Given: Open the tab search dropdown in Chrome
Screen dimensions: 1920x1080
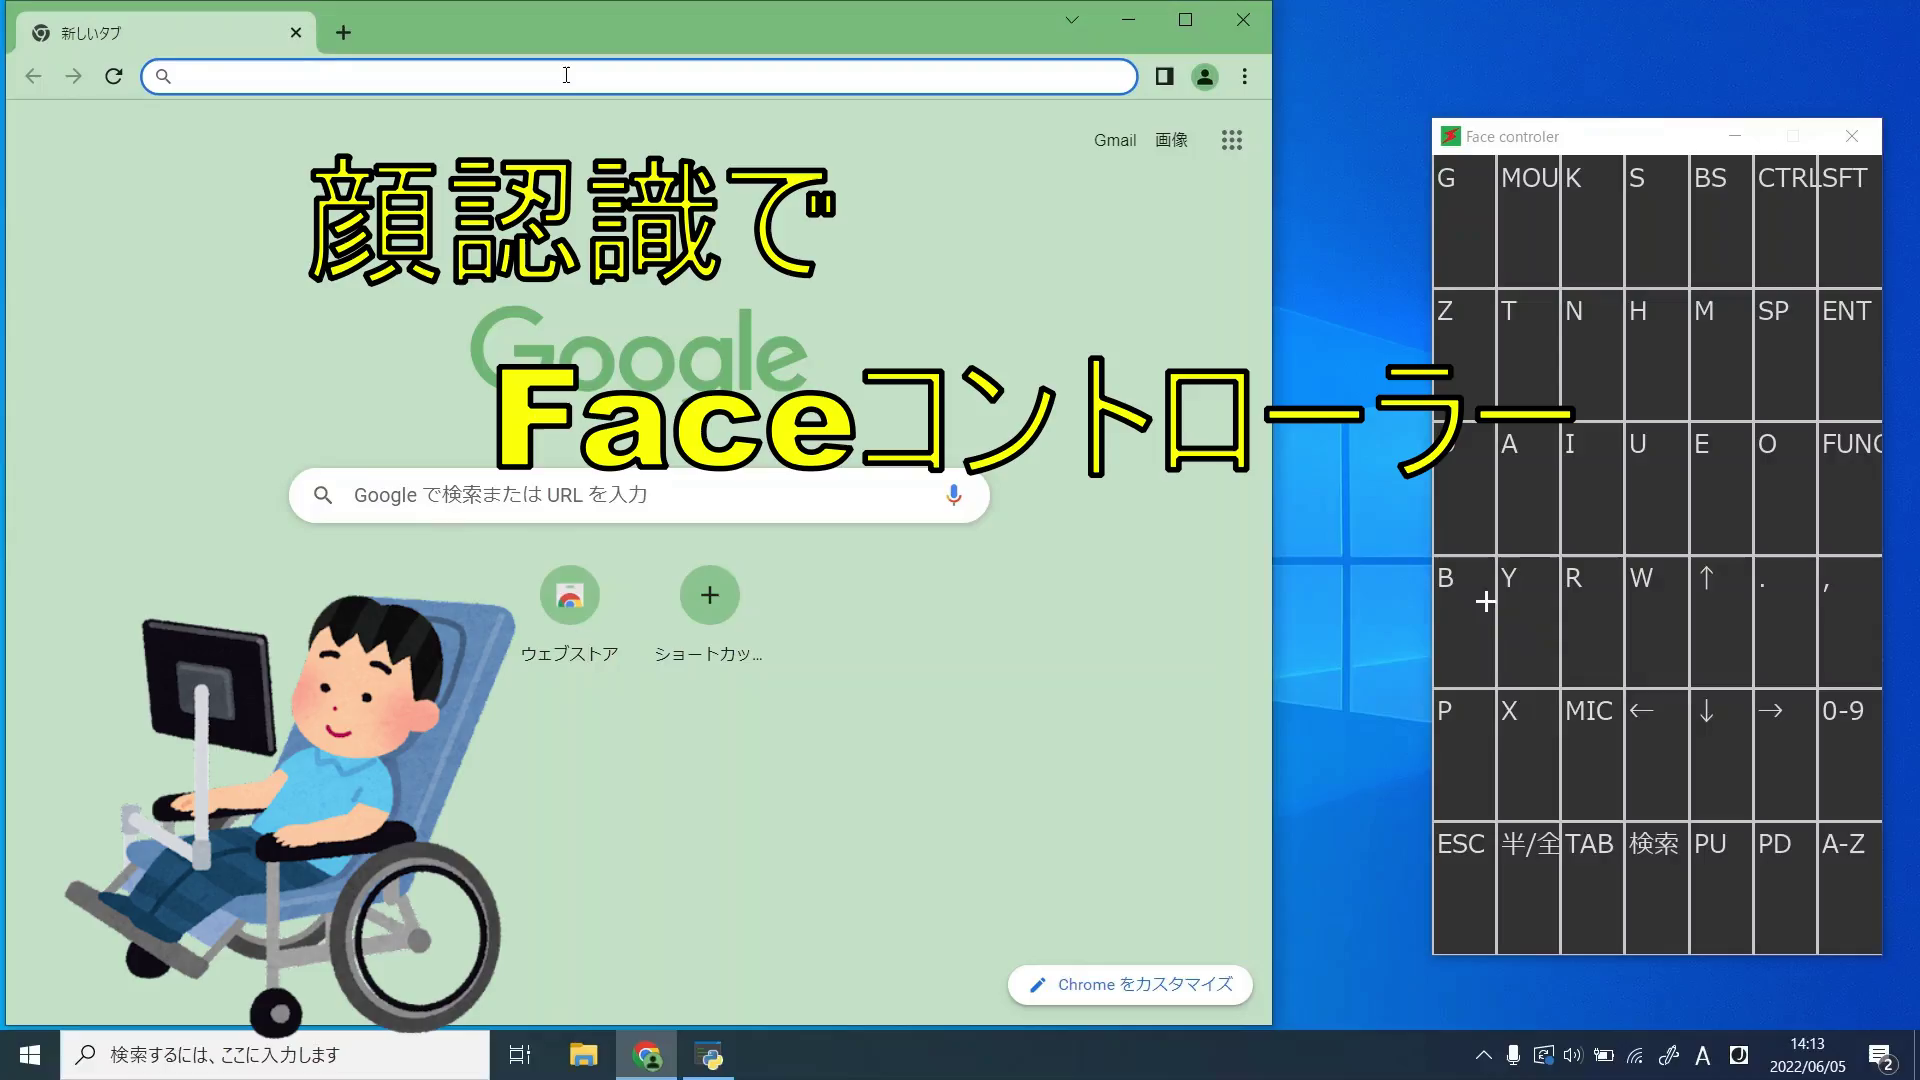Looking at the screenshot, I should pyautogui.click(x=1071, y=19).
